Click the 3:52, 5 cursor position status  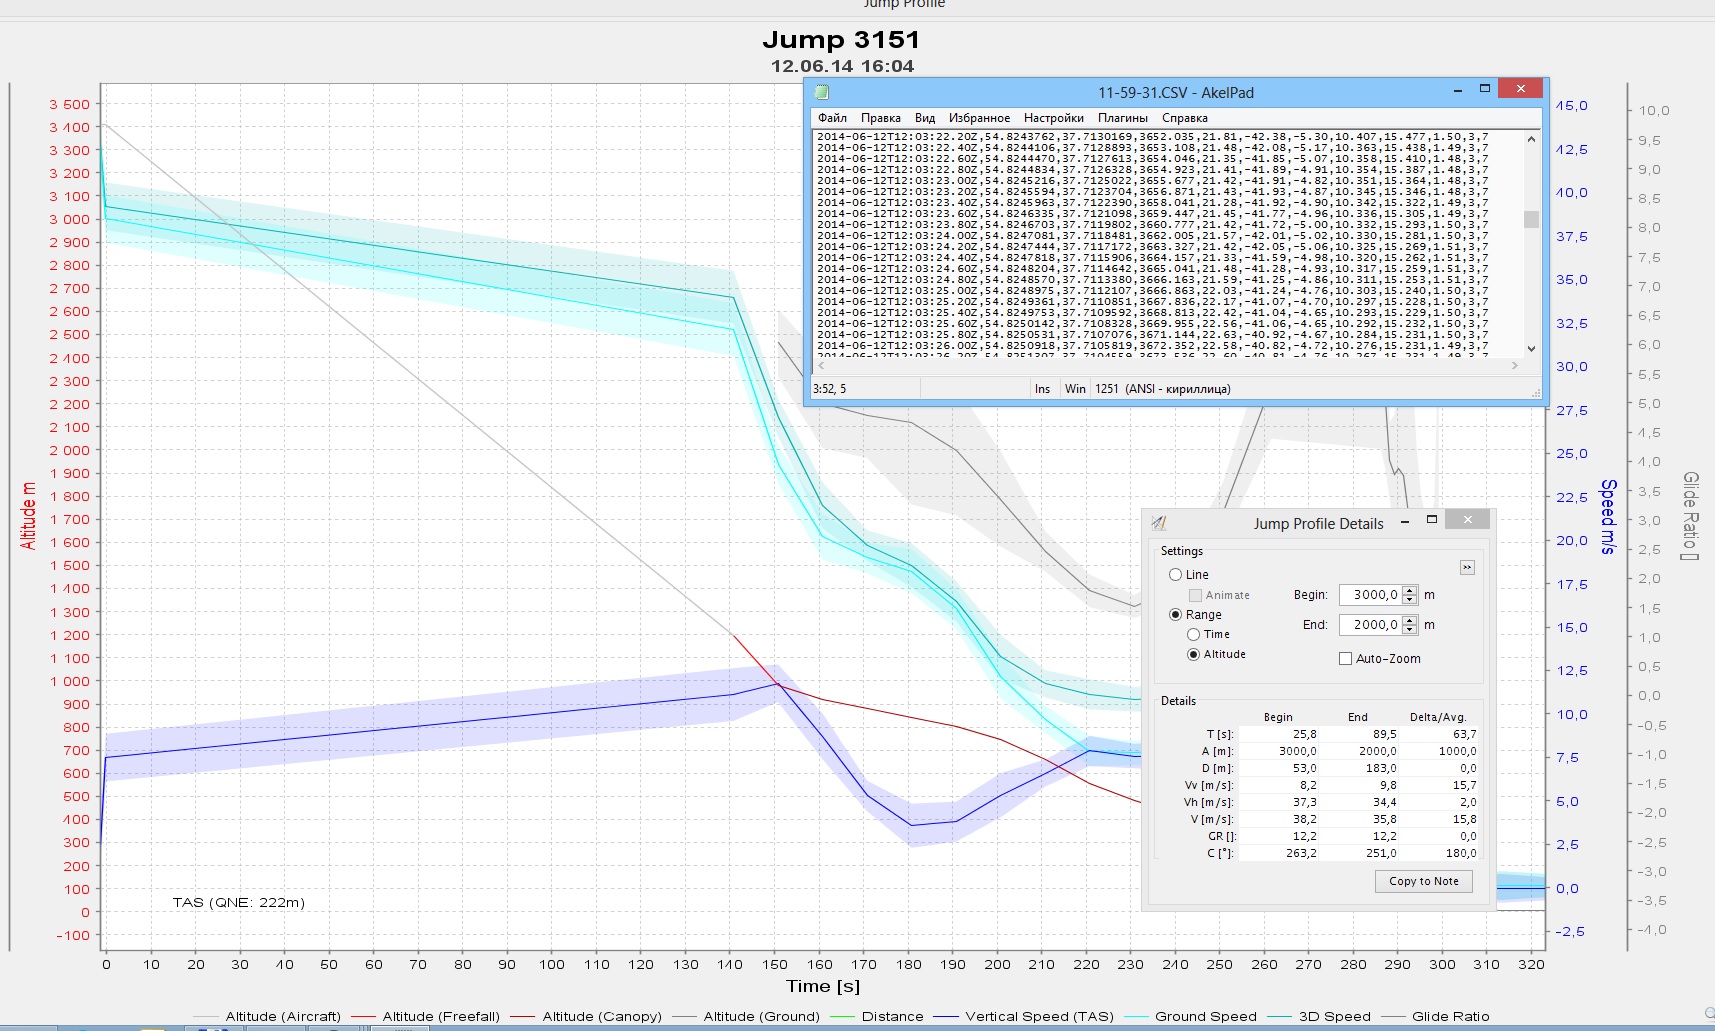829,389
